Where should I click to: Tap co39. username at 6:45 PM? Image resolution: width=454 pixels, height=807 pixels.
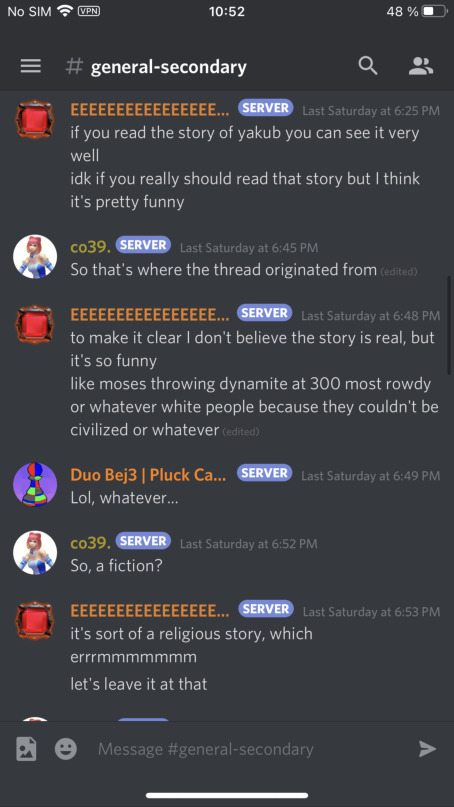(x=91, y=247)
